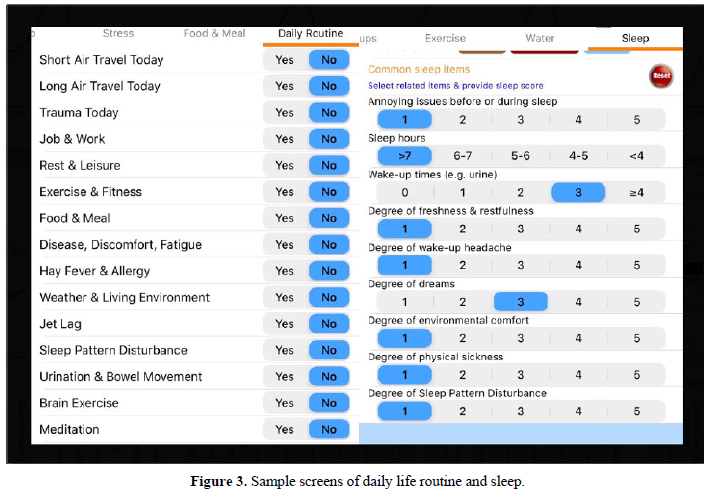Choose ≥4 for Wake-up times
713x493 pixels.
coord(636,192)
